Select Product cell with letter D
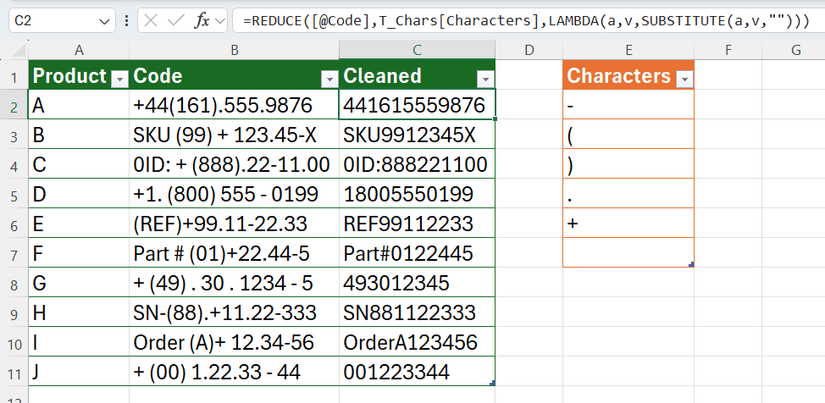 [x=79, y=194]
